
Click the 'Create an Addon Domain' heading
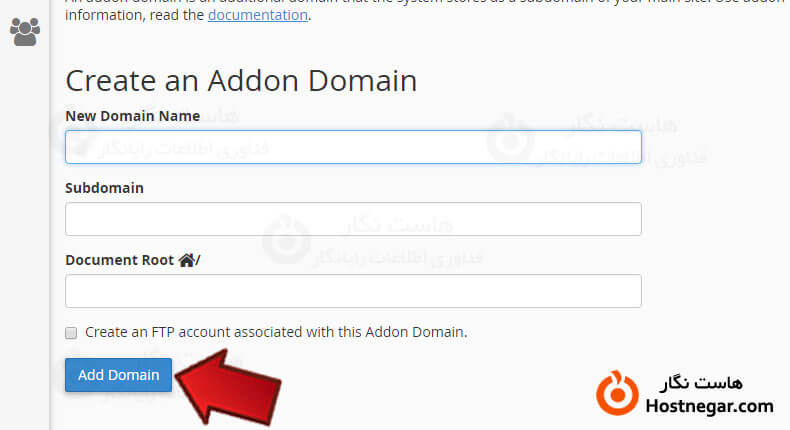[x=241, y=81]
